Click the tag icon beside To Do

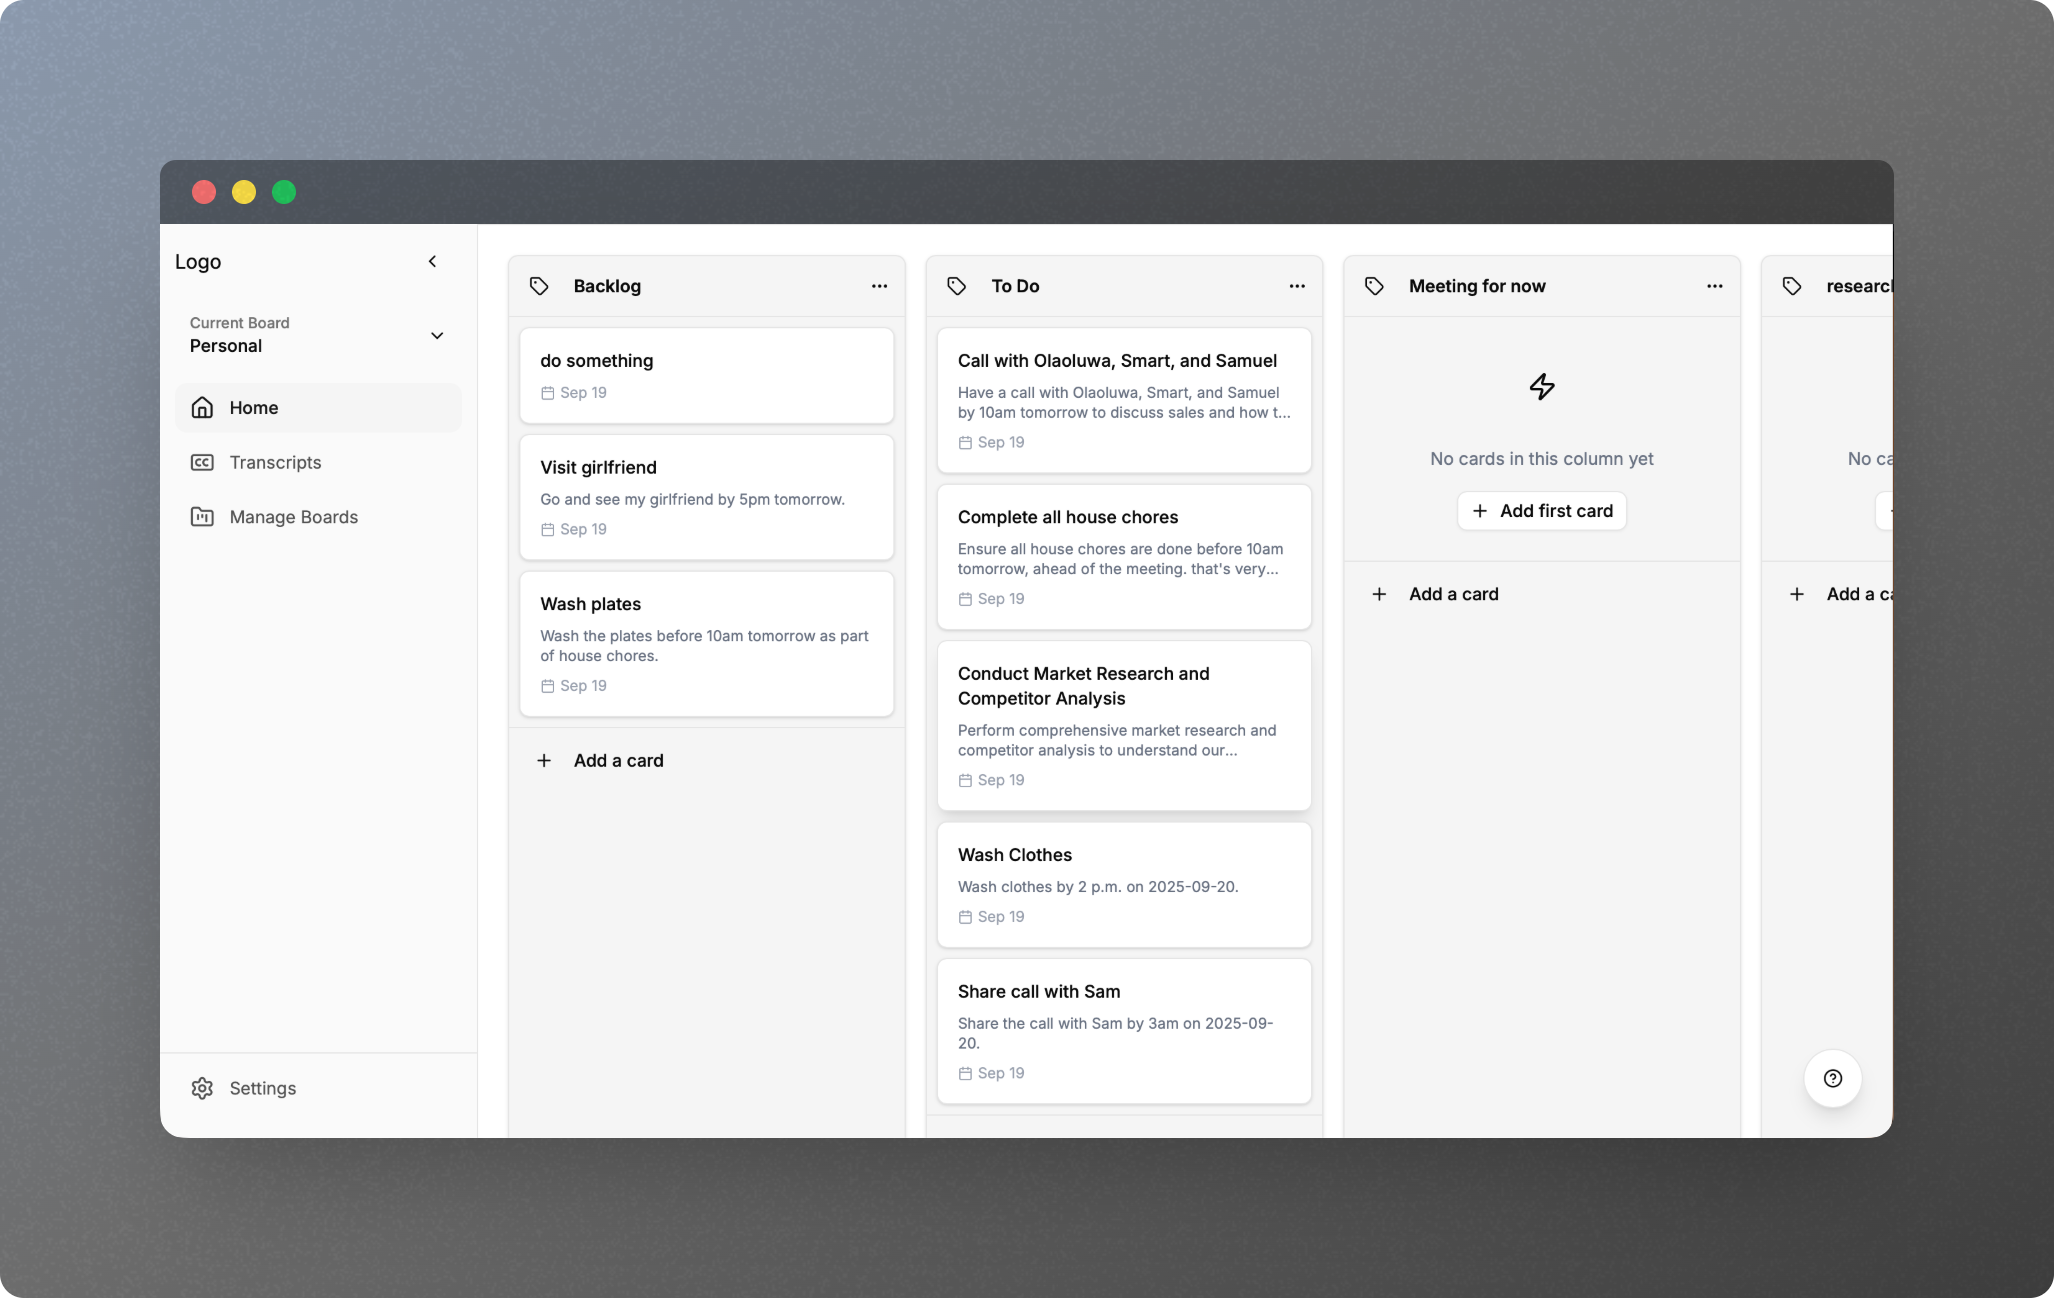click(x=957, y=286)
